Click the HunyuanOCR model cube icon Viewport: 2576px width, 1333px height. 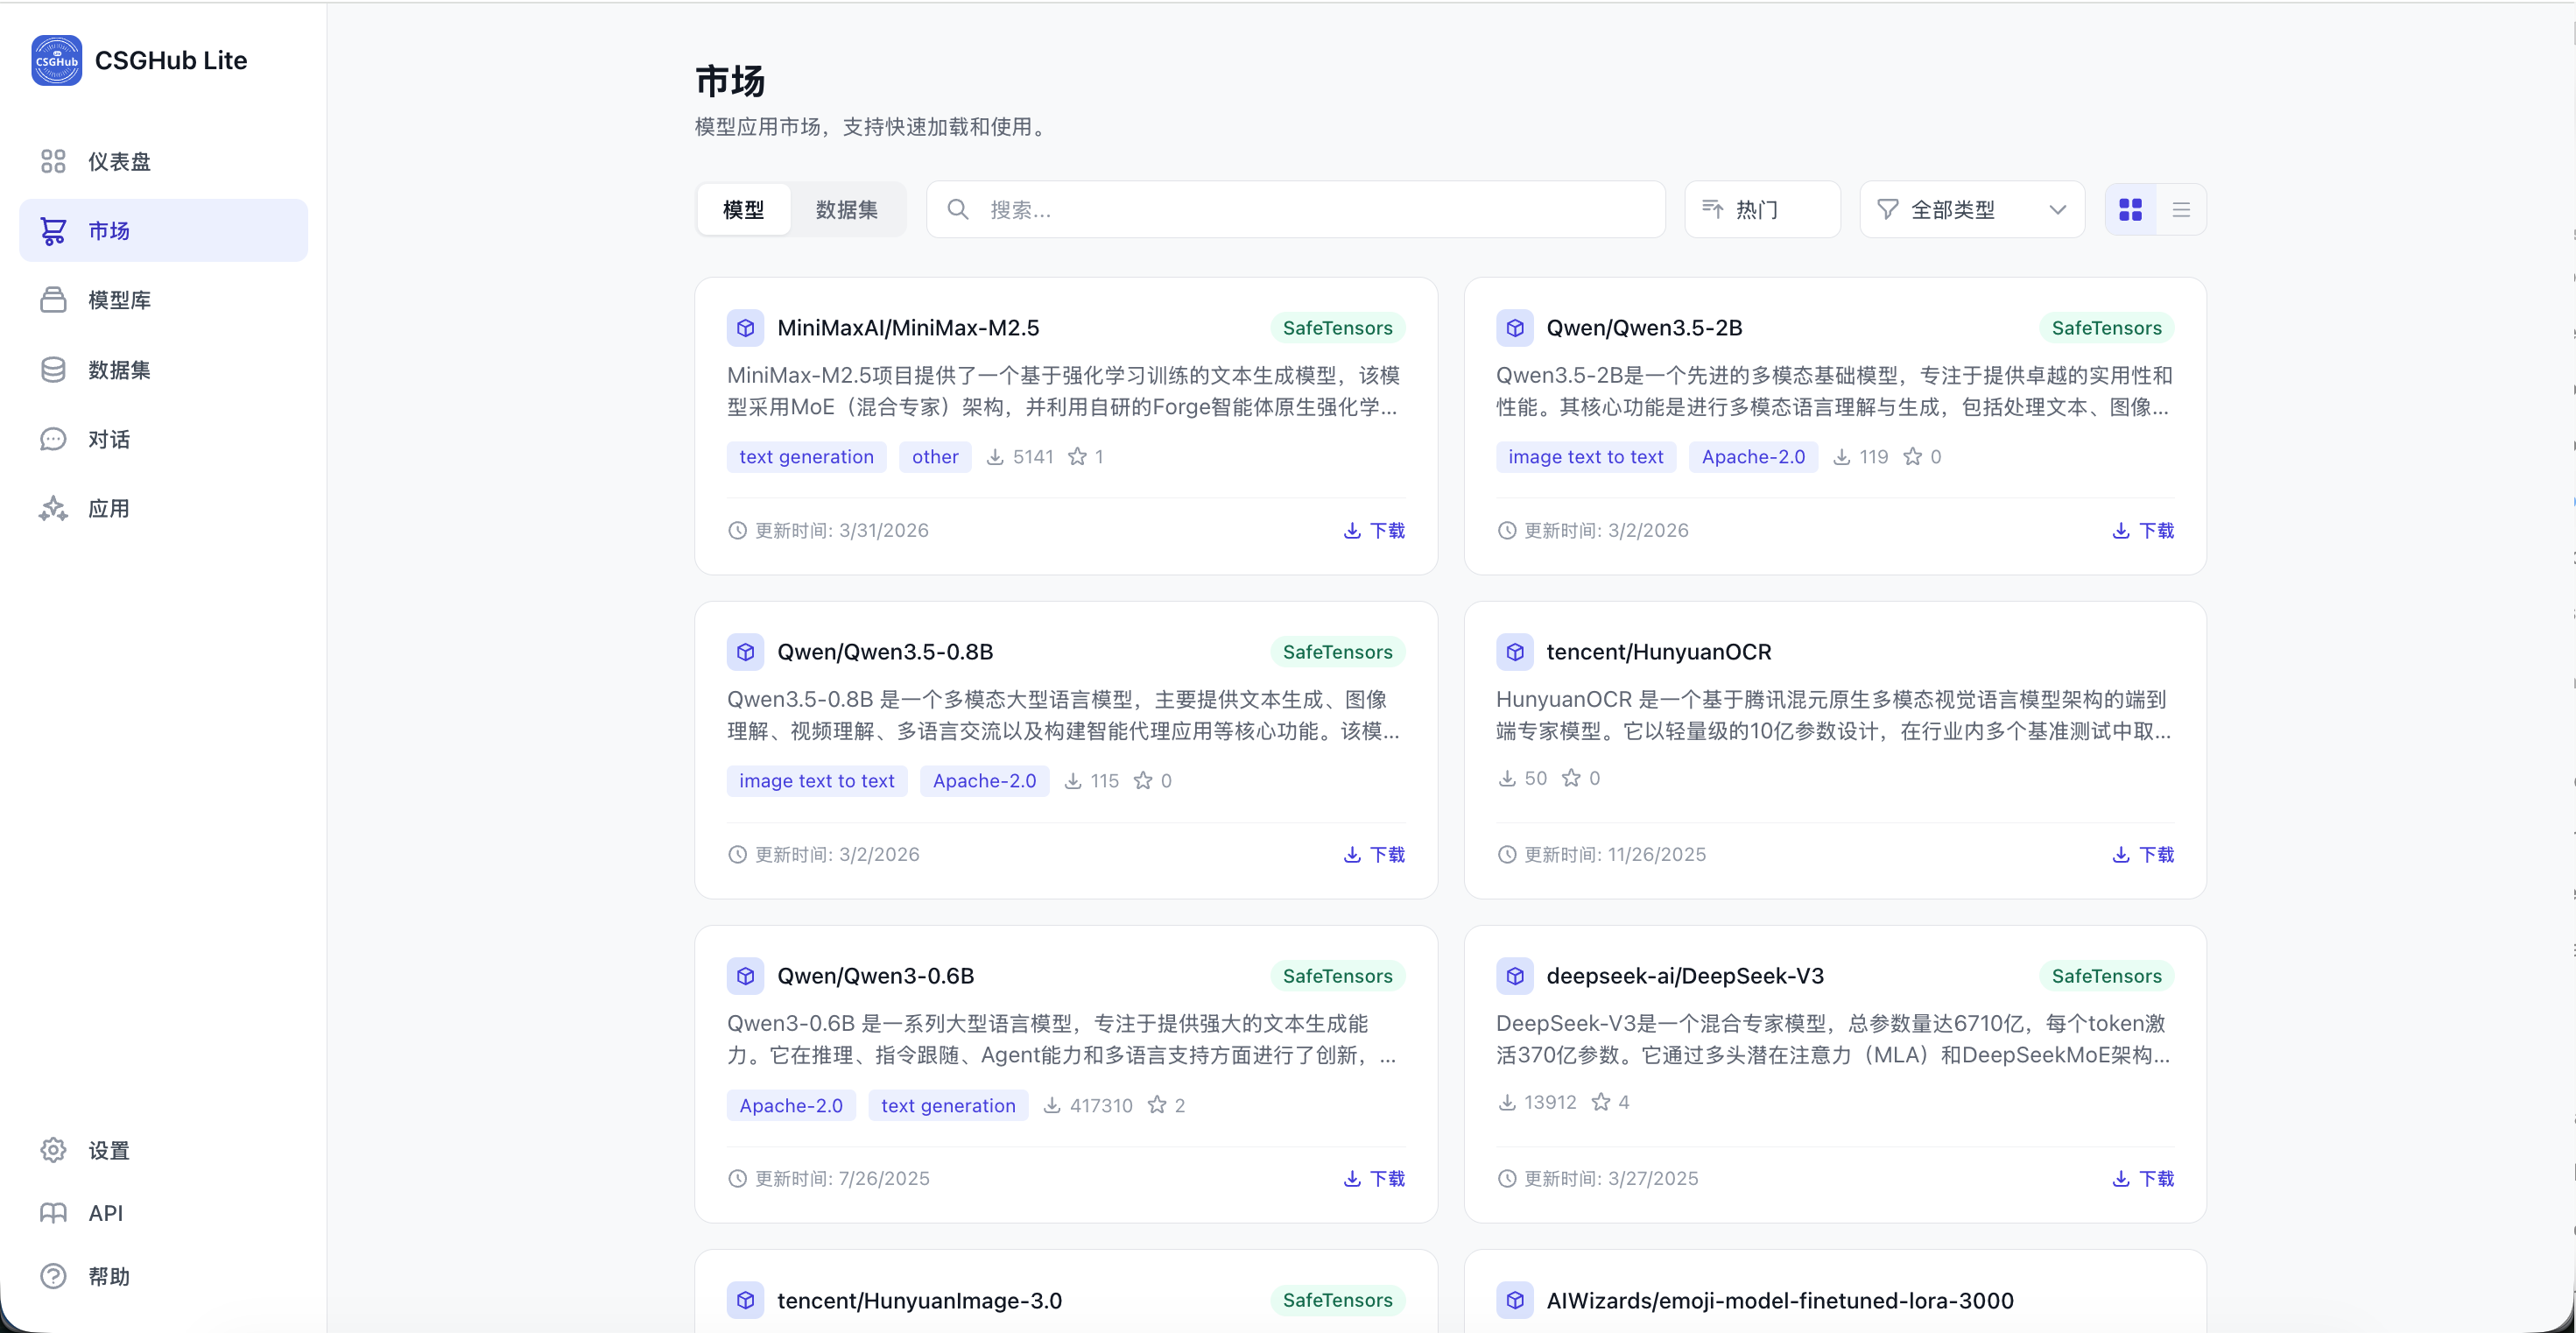pyautogui.click(x=1515, y=652)
